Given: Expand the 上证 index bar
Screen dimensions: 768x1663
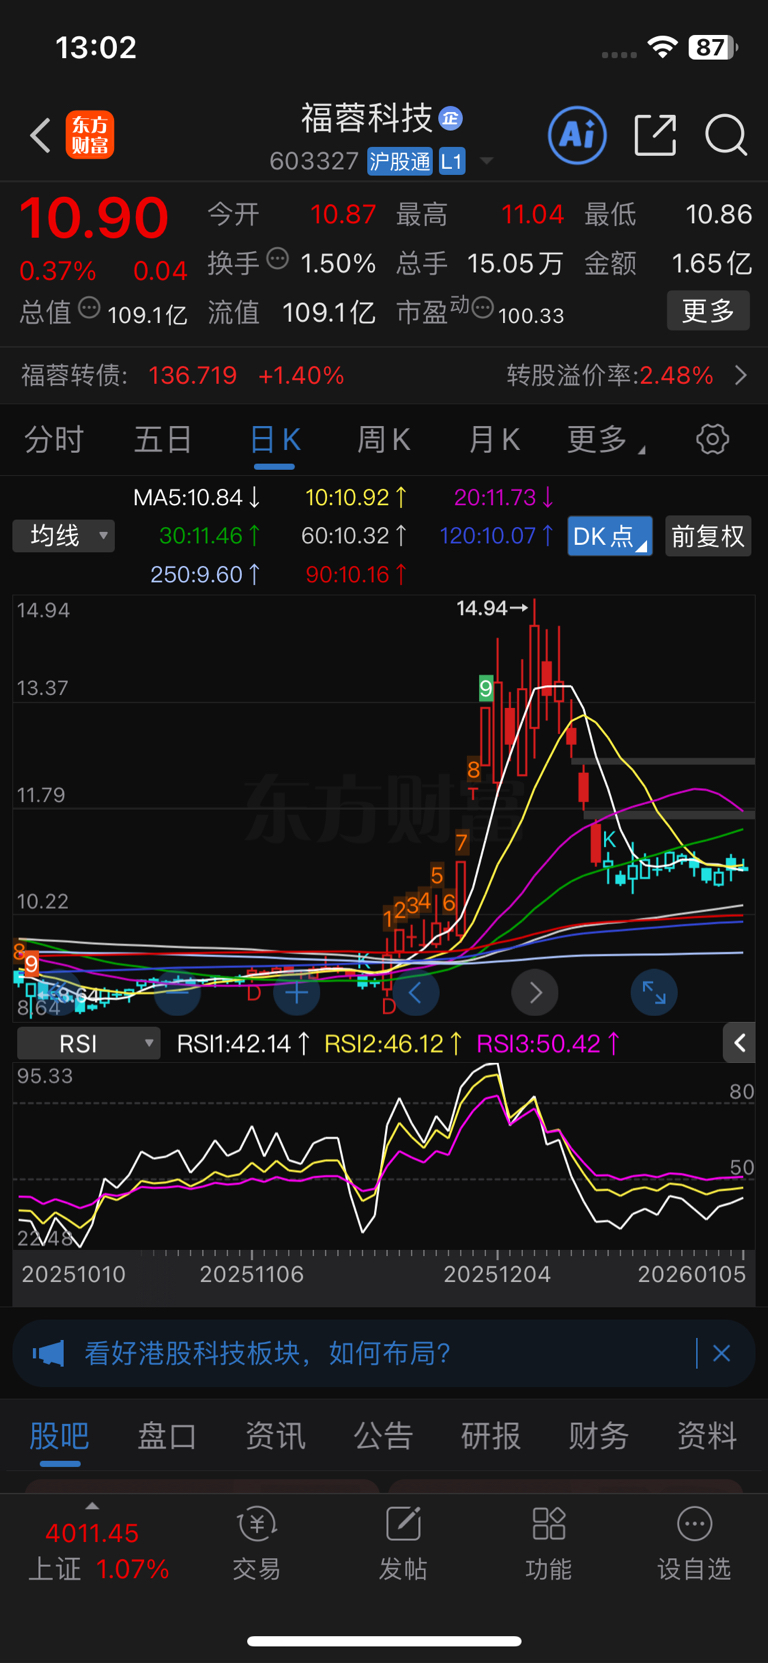Looking at the screenshot, I should click(x=92, y=1506).
